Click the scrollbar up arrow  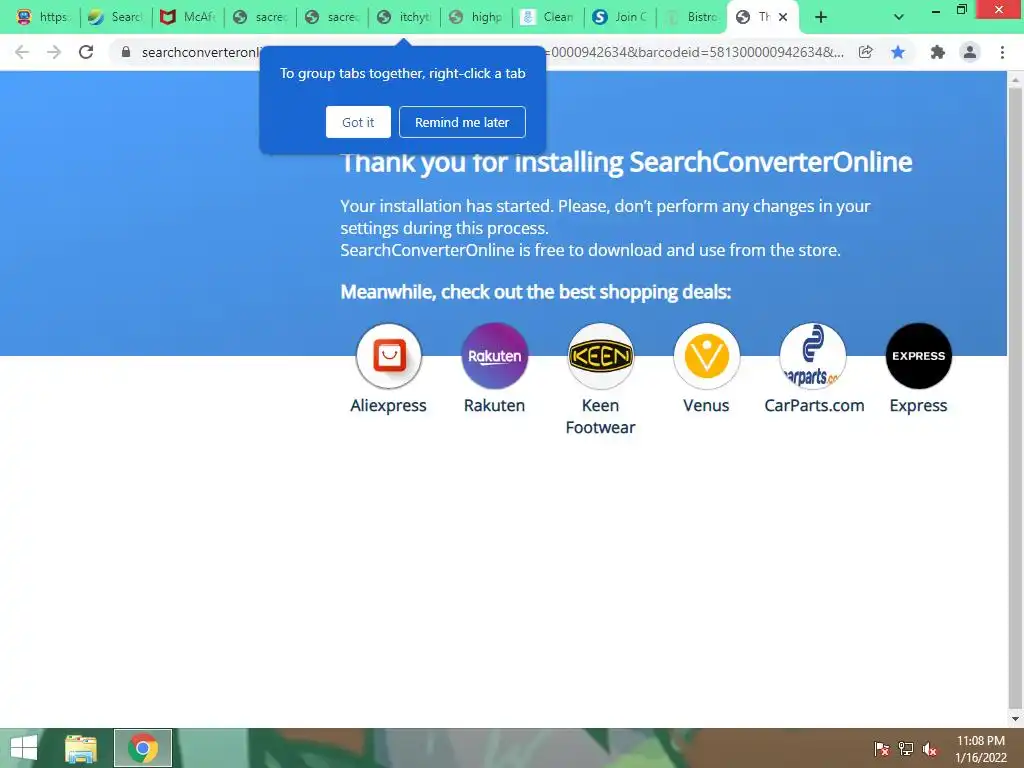pyautogui.click(x=1015, y=80)
